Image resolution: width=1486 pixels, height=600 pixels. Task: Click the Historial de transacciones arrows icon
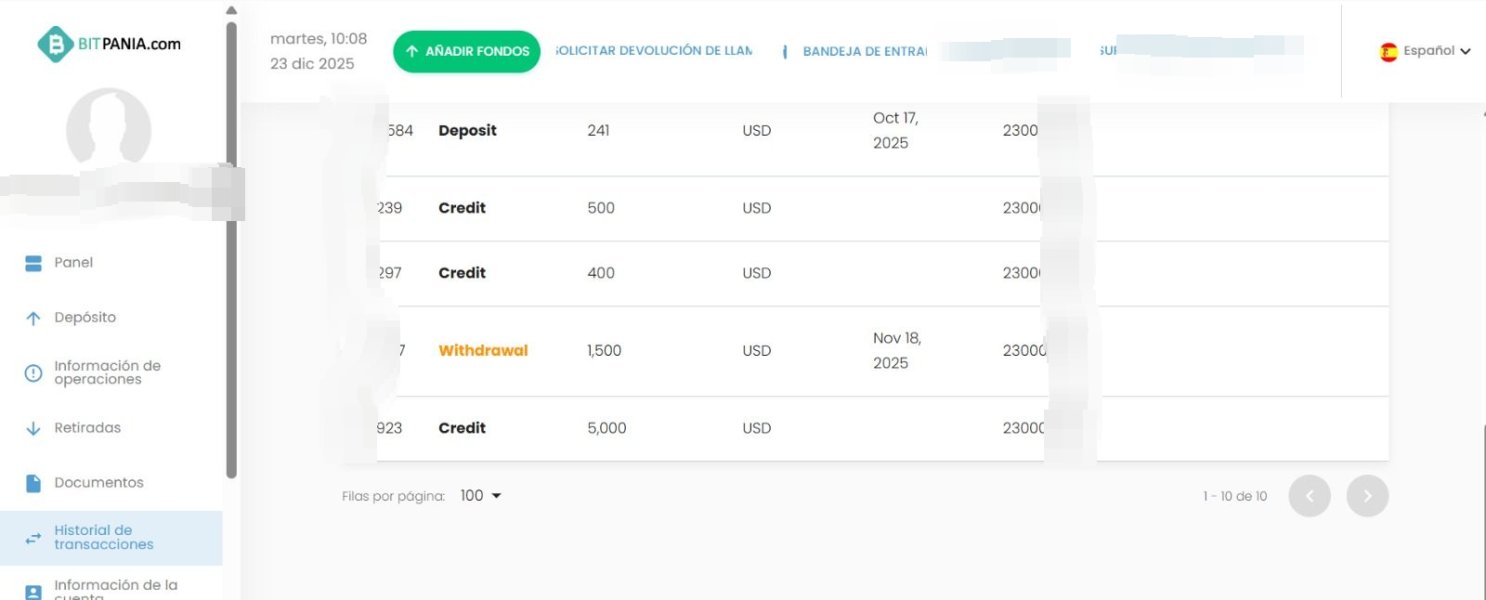[33, 538]
